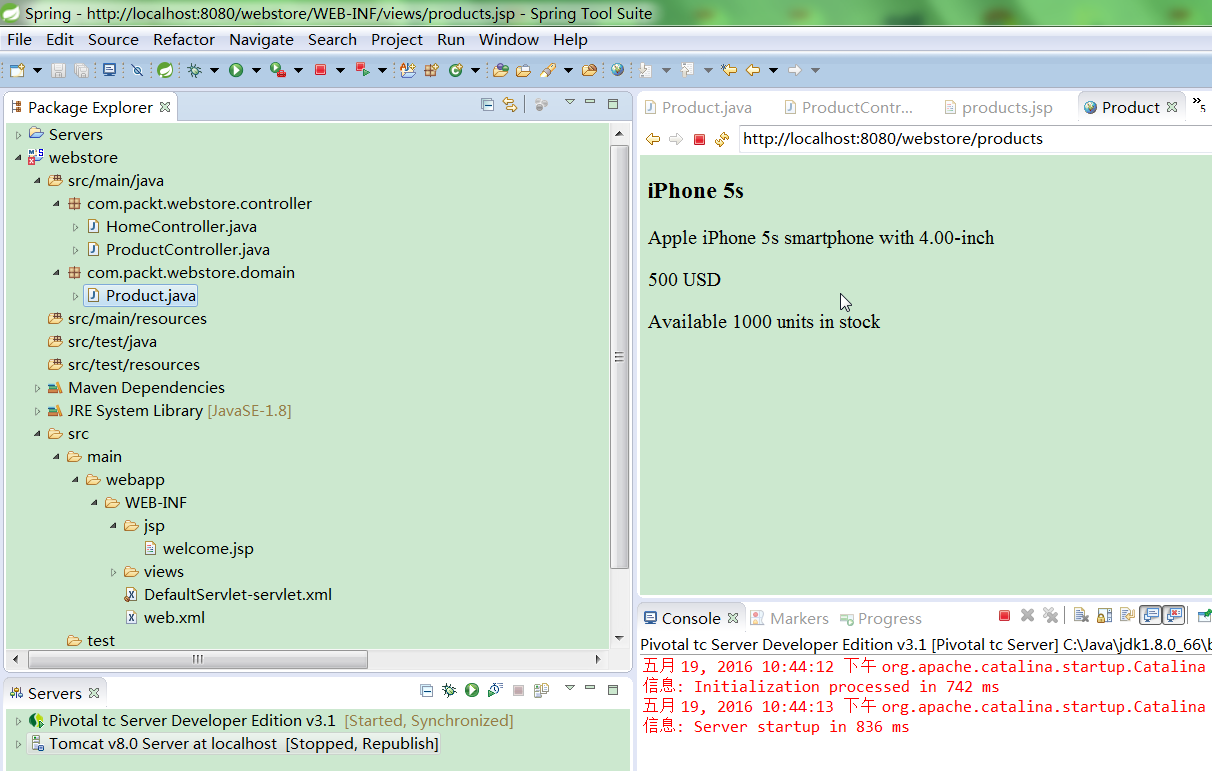The image size is (1212, 771).
Task: Select JRE System Library node
Action: click(x=179, y=411)
